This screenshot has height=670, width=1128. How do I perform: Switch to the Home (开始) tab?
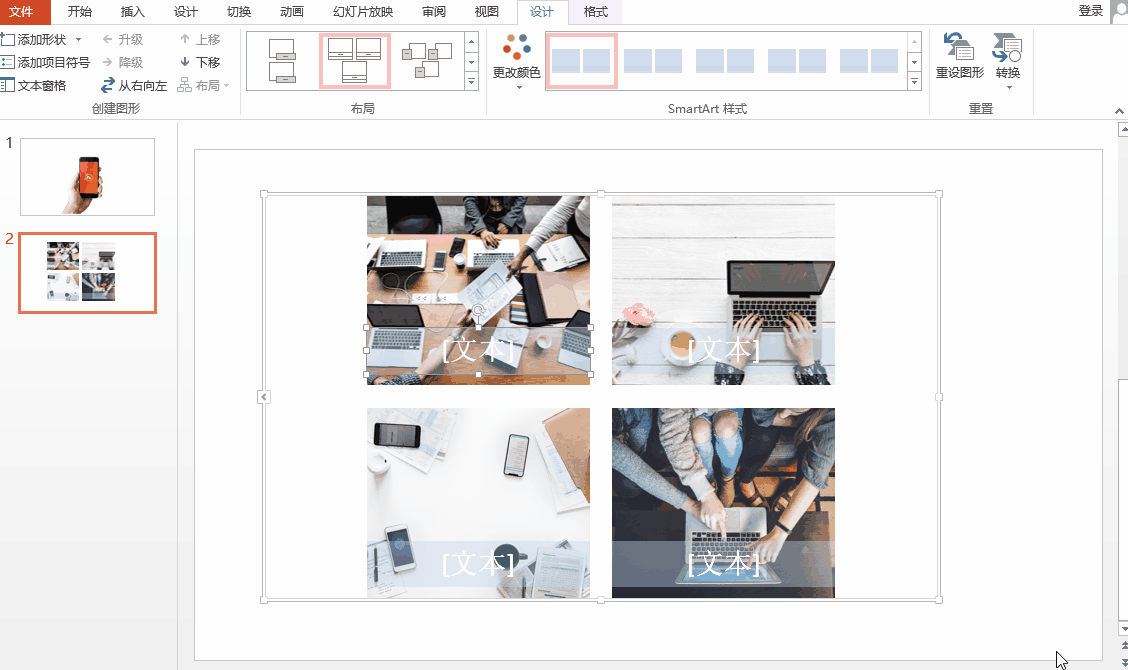click(80, 12)
